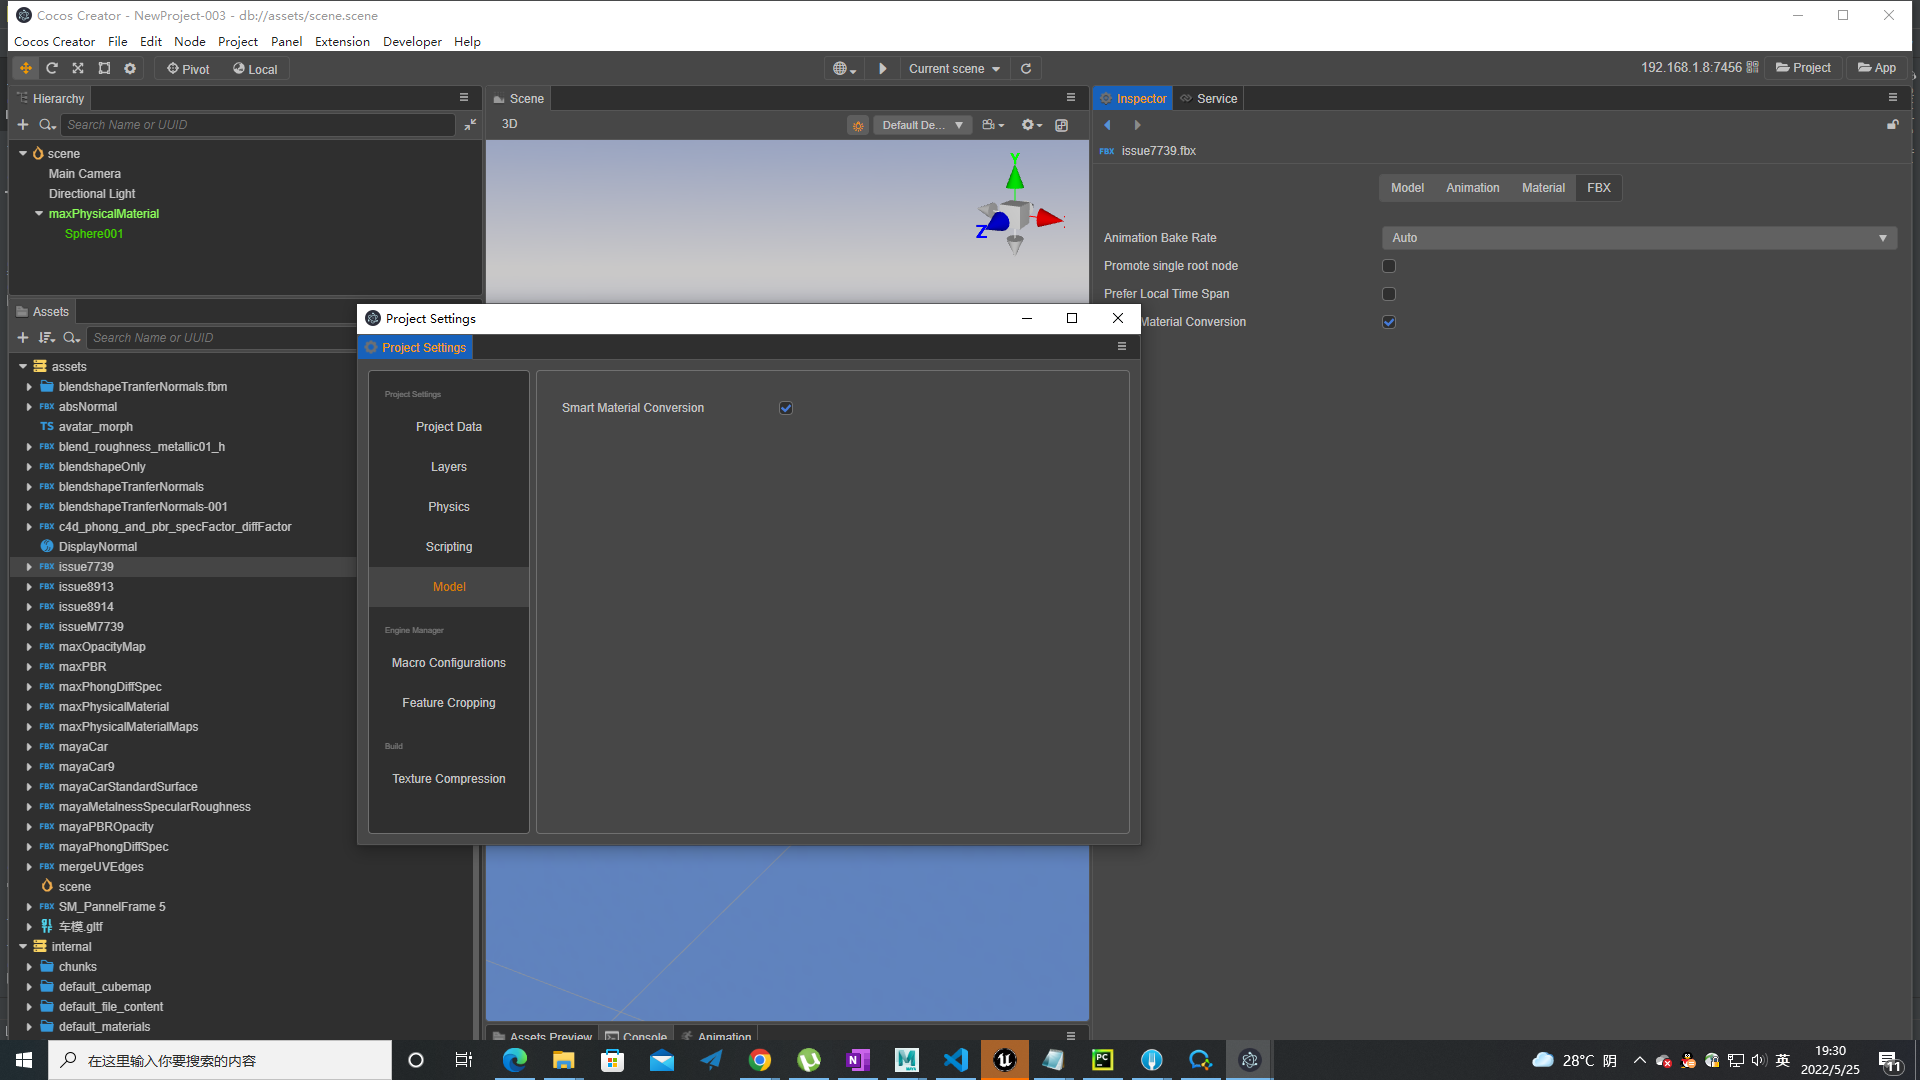Expand the maxPBR FBX asset

pyautogui.click(x=29, y=667)
